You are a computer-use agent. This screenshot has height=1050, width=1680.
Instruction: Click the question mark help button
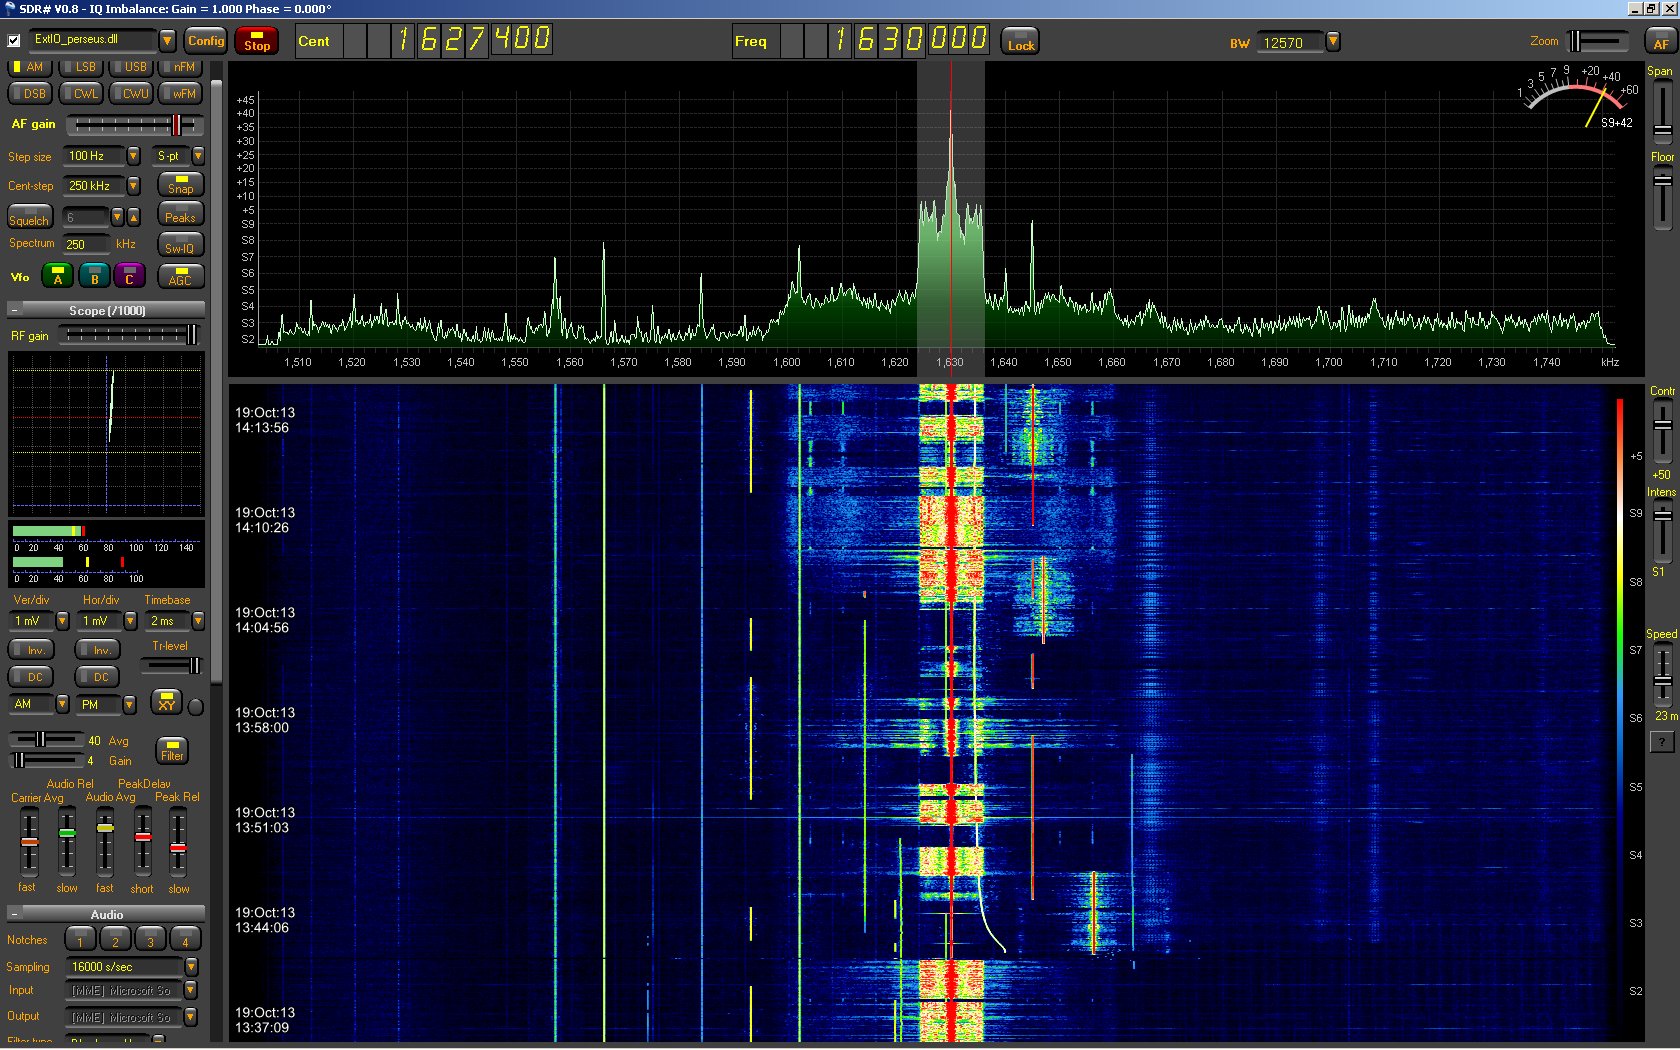coord(1661,742)
